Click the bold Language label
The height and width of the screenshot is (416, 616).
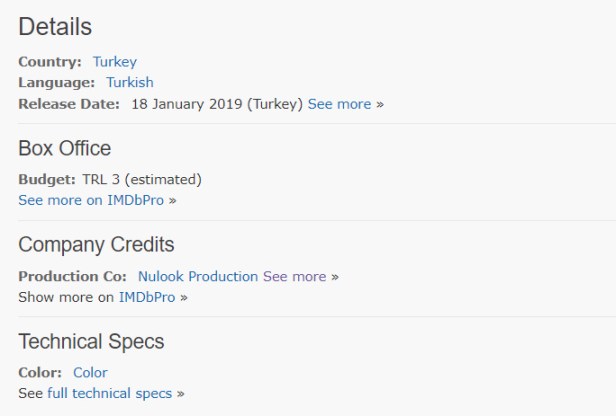[57, 83]
